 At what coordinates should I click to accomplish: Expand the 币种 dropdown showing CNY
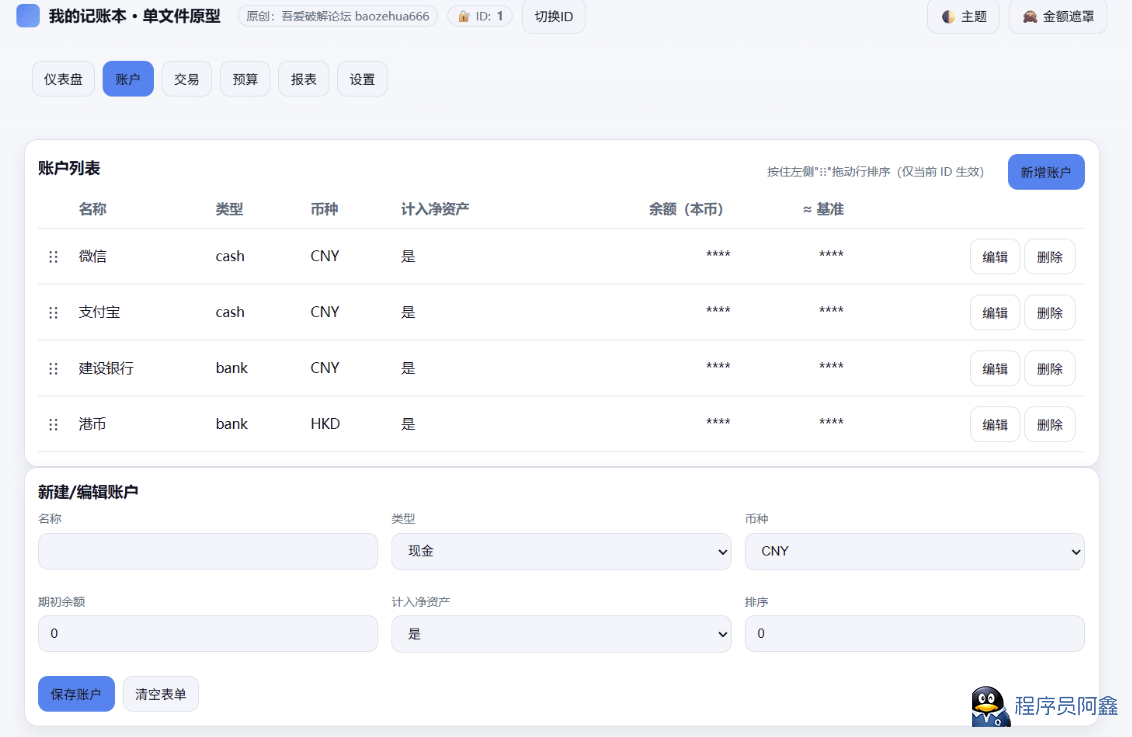tap(914, 551)
